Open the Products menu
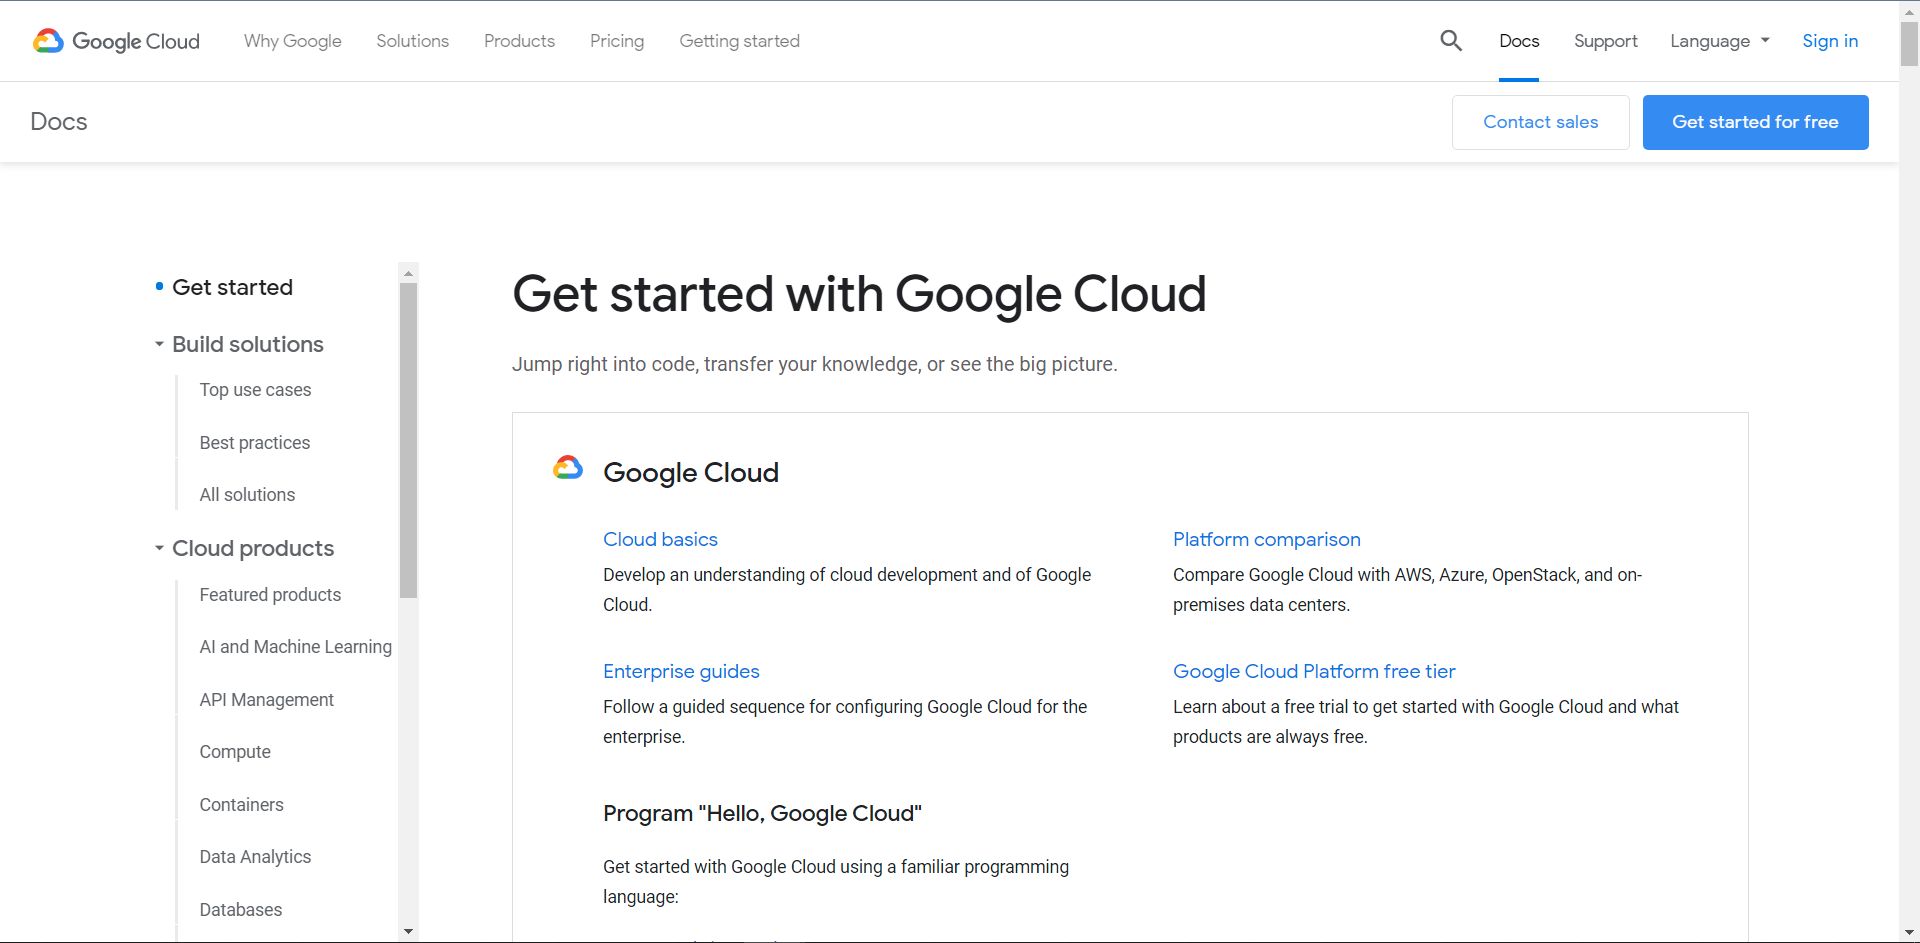This screenshot has height=943, width=1920. [519, 41]
